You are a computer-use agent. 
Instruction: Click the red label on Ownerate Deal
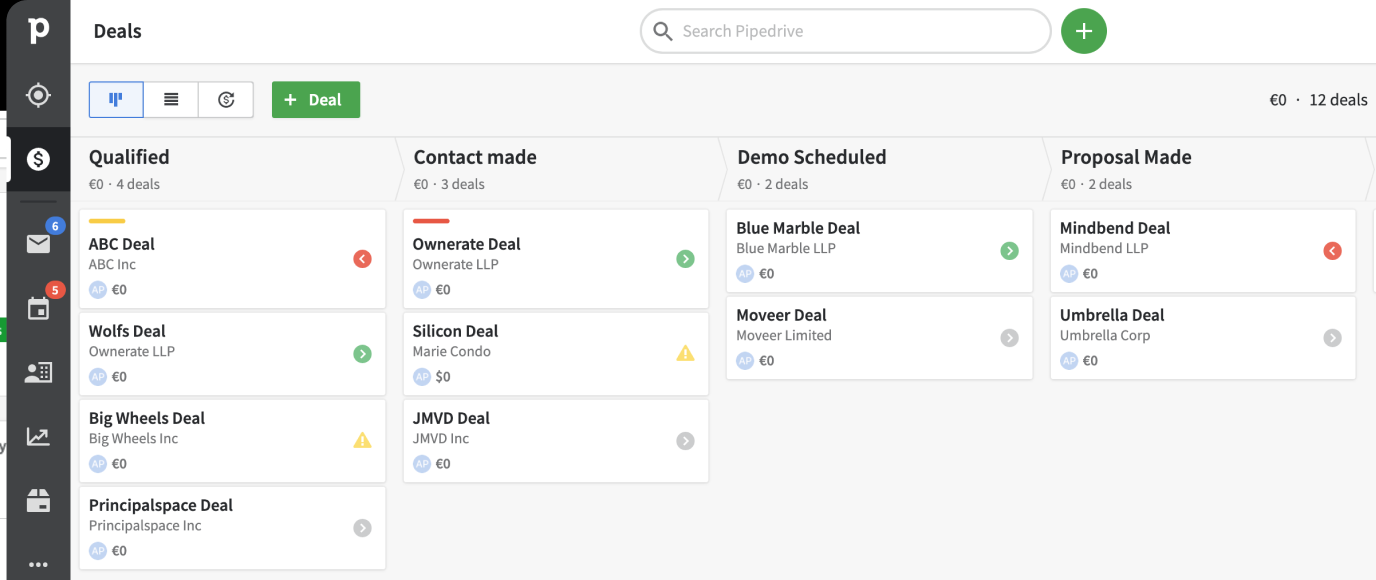[431, 221]
